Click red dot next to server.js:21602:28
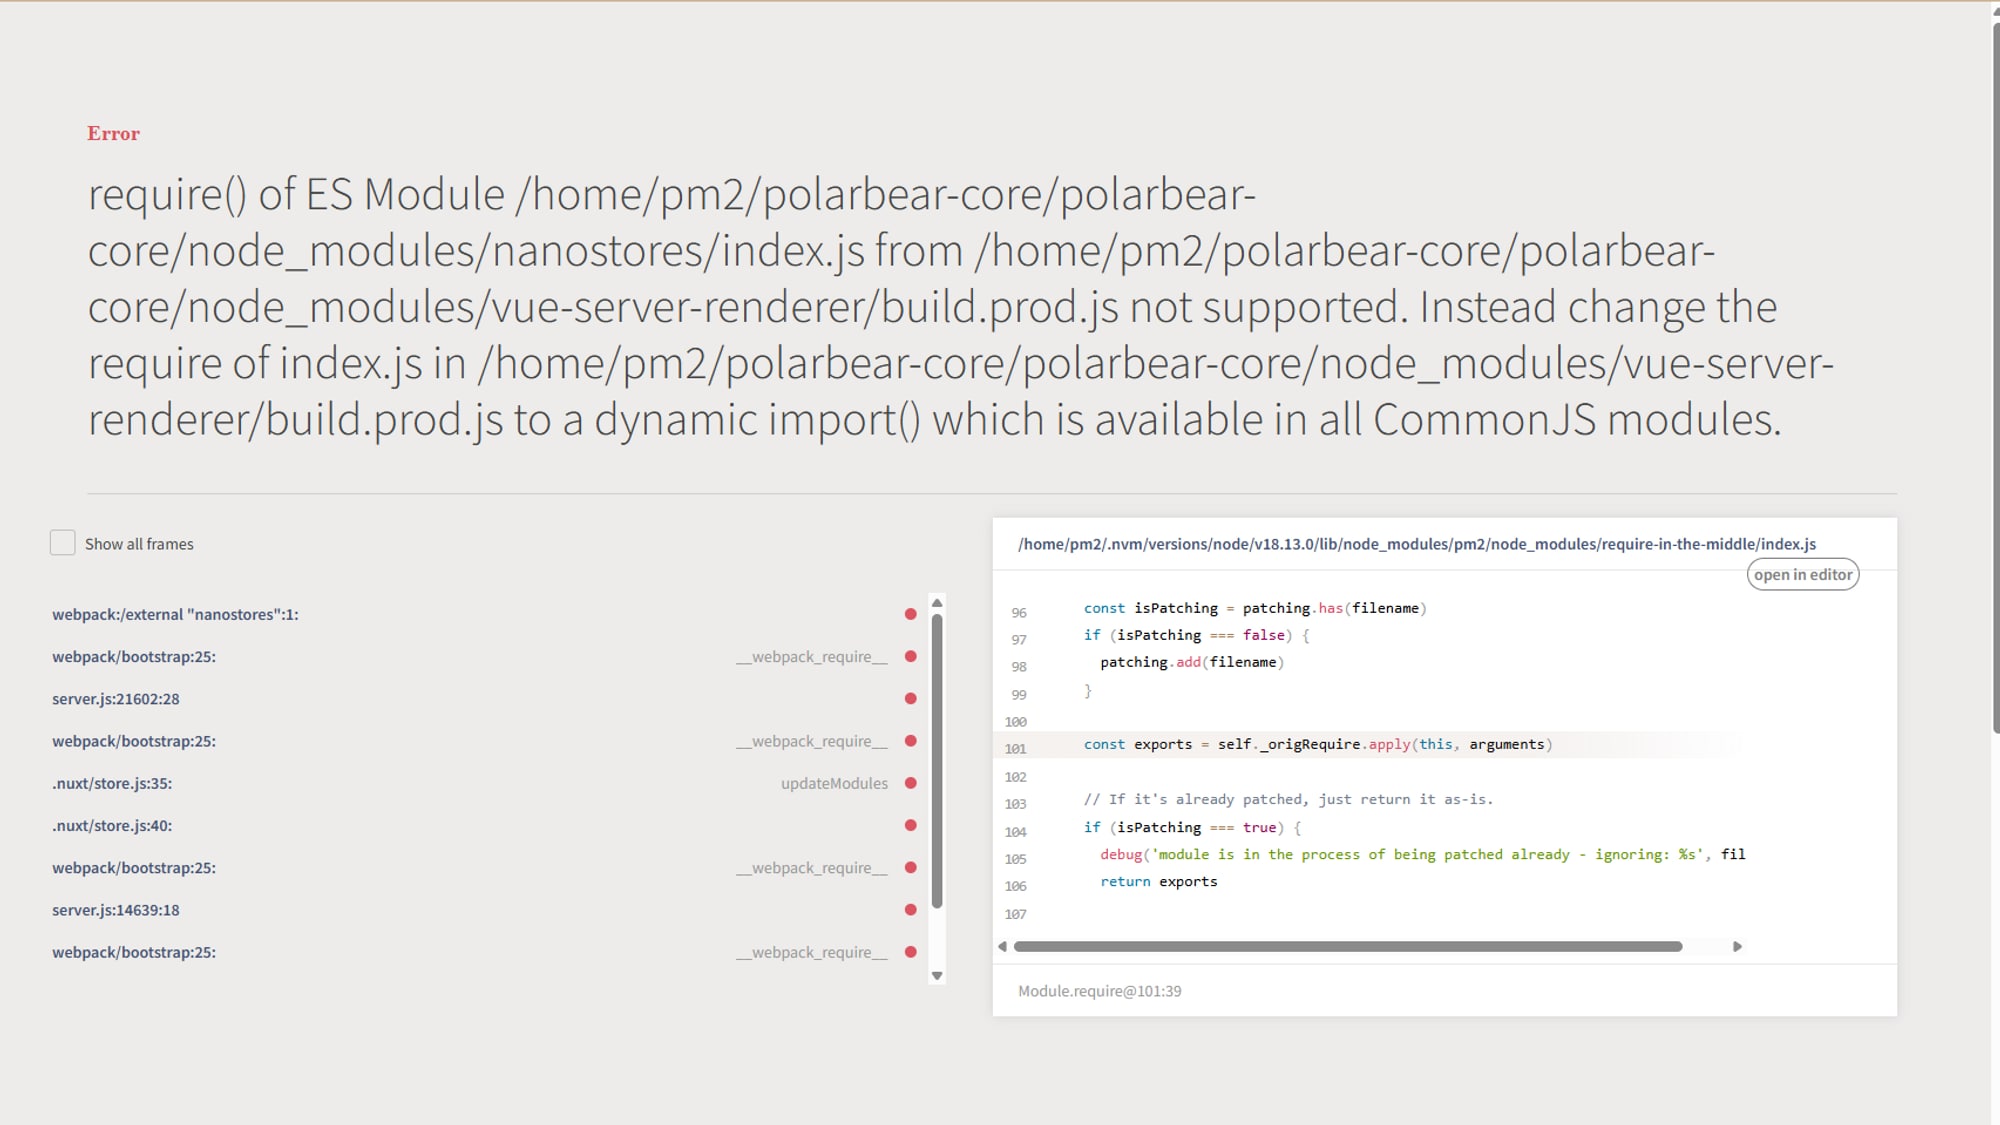The width and height of the screenshot is (2000, 1125). click(x=910, y=699)
